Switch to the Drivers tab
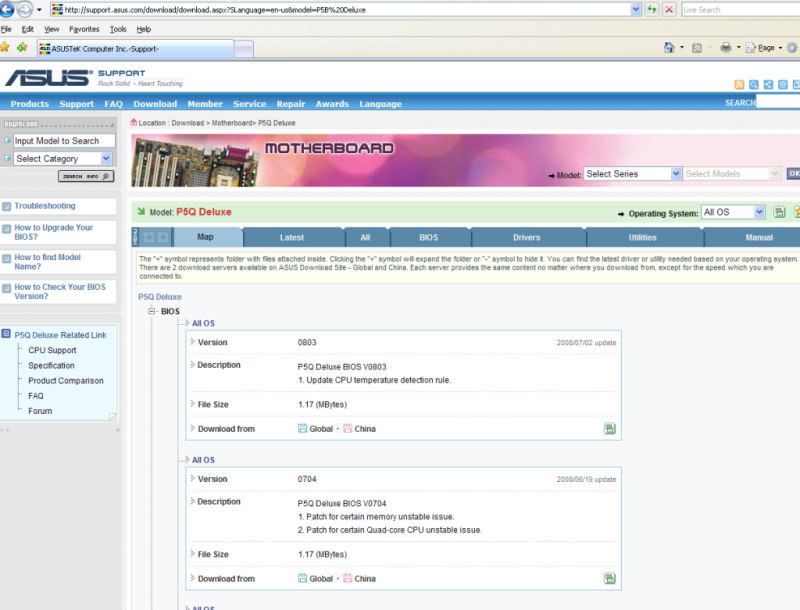The width and height of the screenshot is (800, 610). 527,238
